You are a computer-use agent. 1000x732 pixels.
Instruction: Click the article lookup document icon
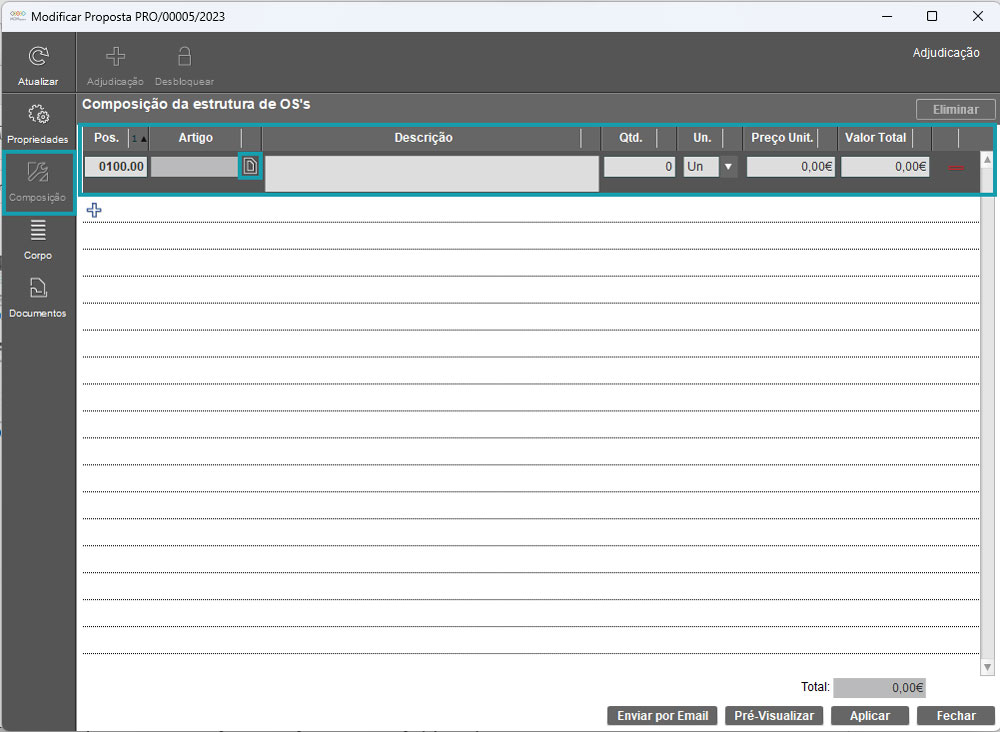pyautogui.click(x=250, y=166)
